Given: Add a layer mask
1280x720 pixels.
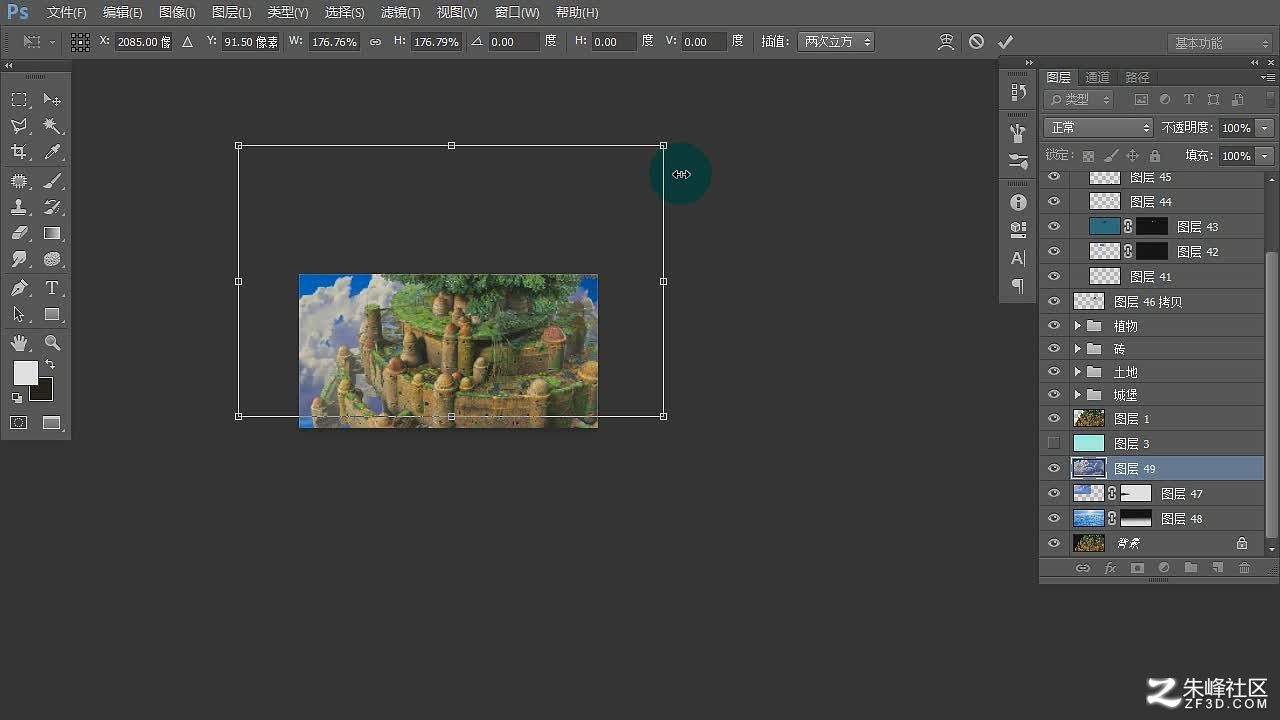Looking at the screenshot, I should (1137, 568).
